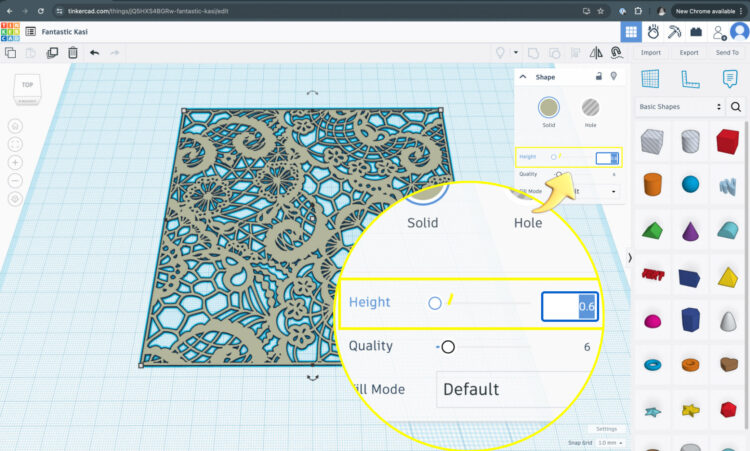Toggle the shape lock icon

598,76
